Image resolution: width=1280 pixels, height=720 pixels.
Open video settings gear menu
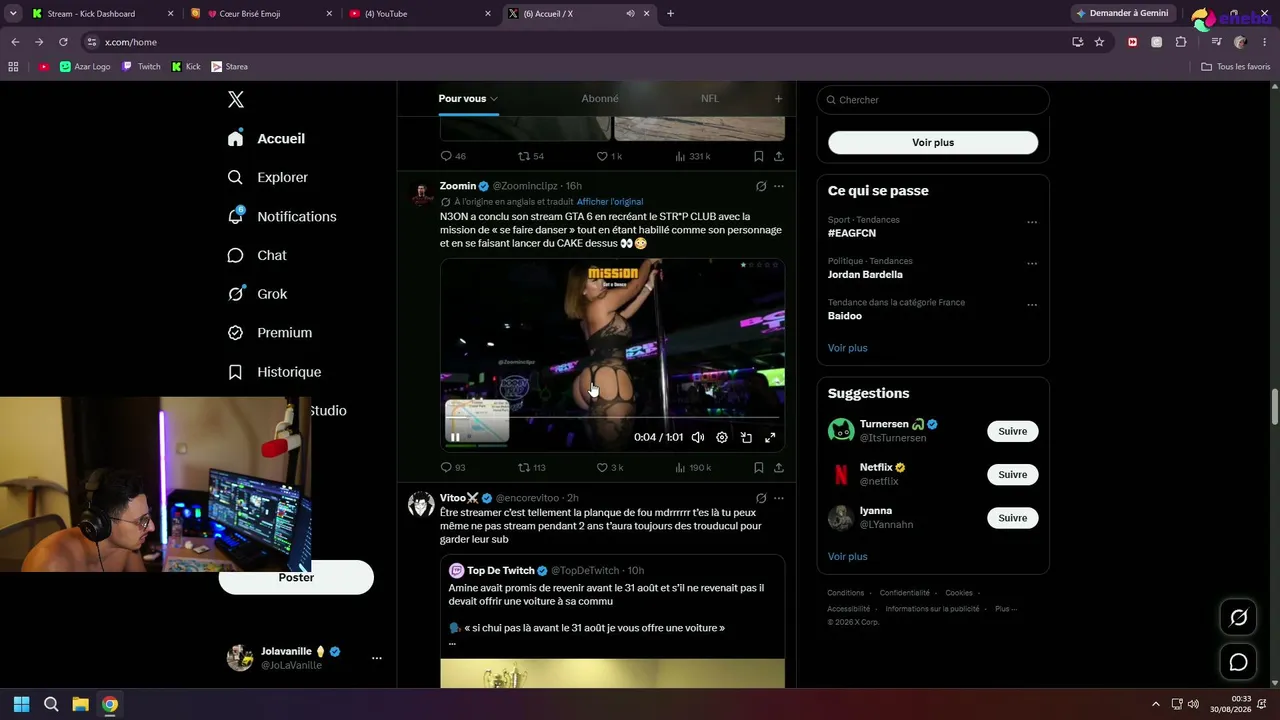pyautogui.click(x=722, y=437)
